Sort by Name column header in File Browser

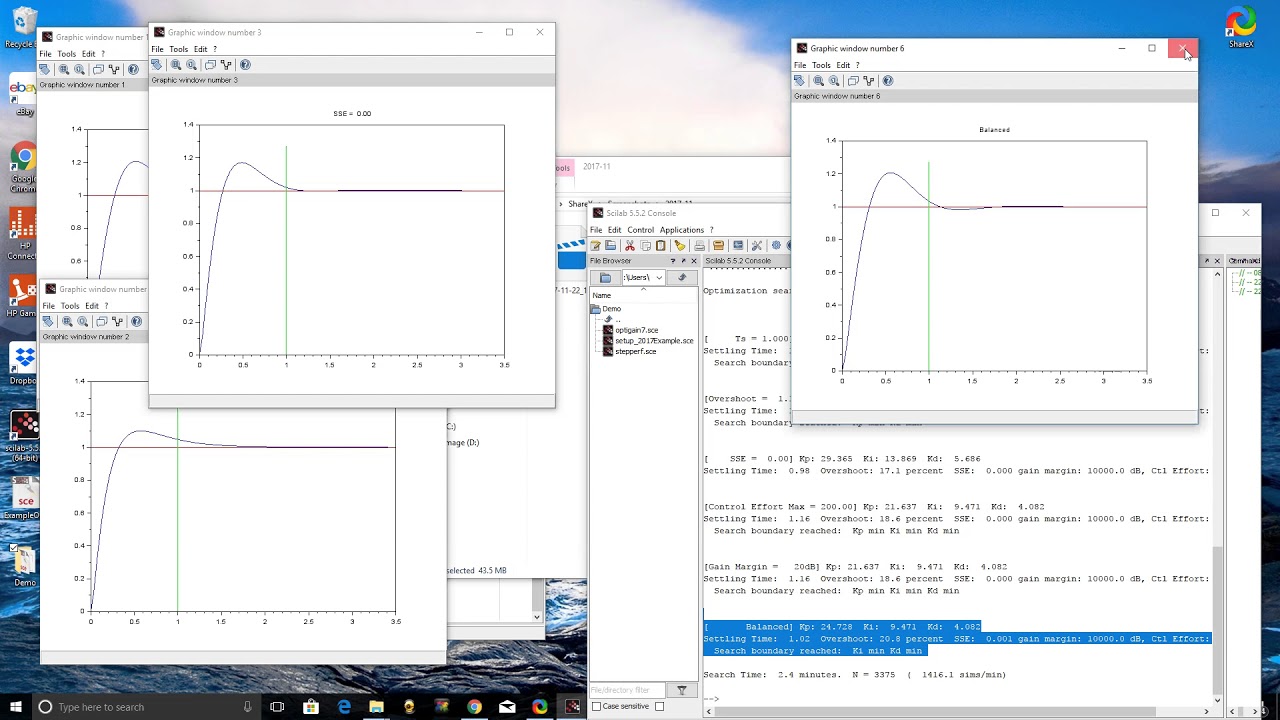(643, 295)
